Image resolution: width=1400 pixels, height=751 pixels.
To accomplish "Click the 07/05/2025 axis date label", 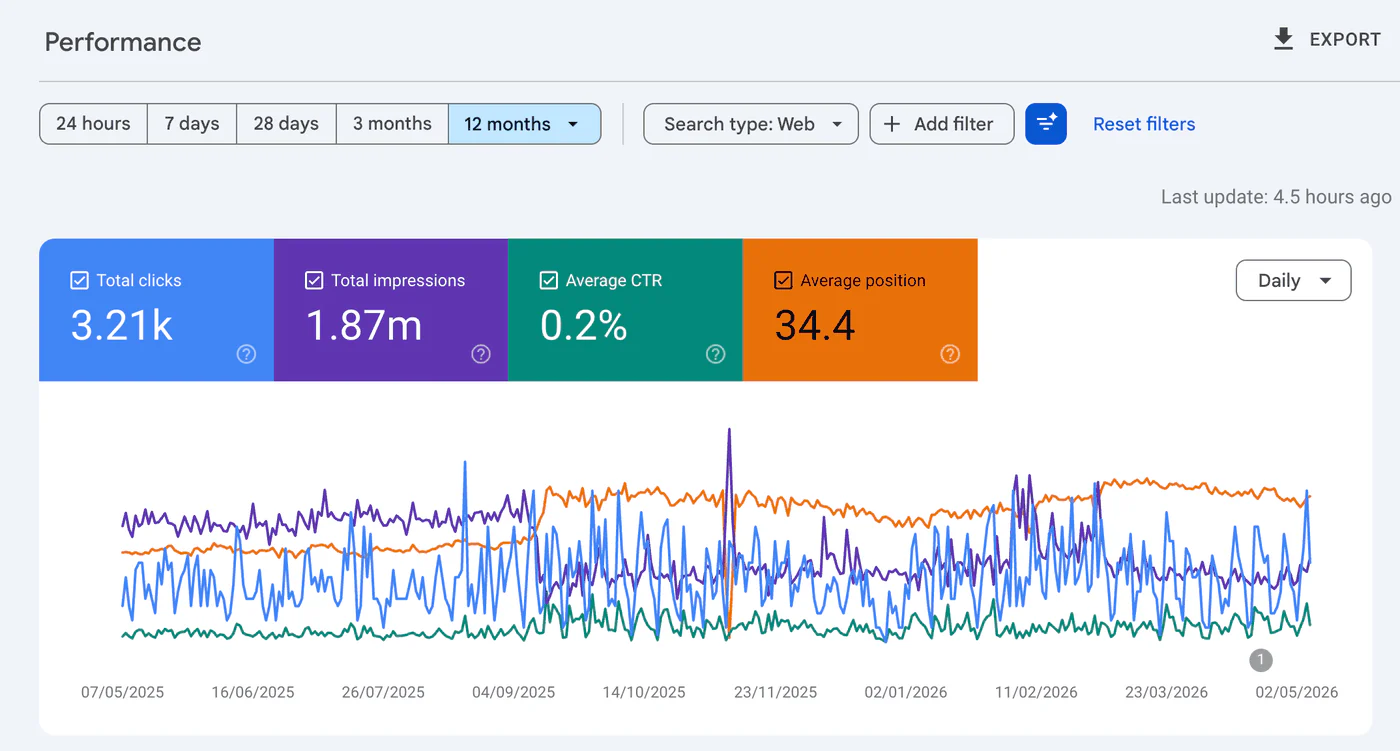I will point(123,692).
